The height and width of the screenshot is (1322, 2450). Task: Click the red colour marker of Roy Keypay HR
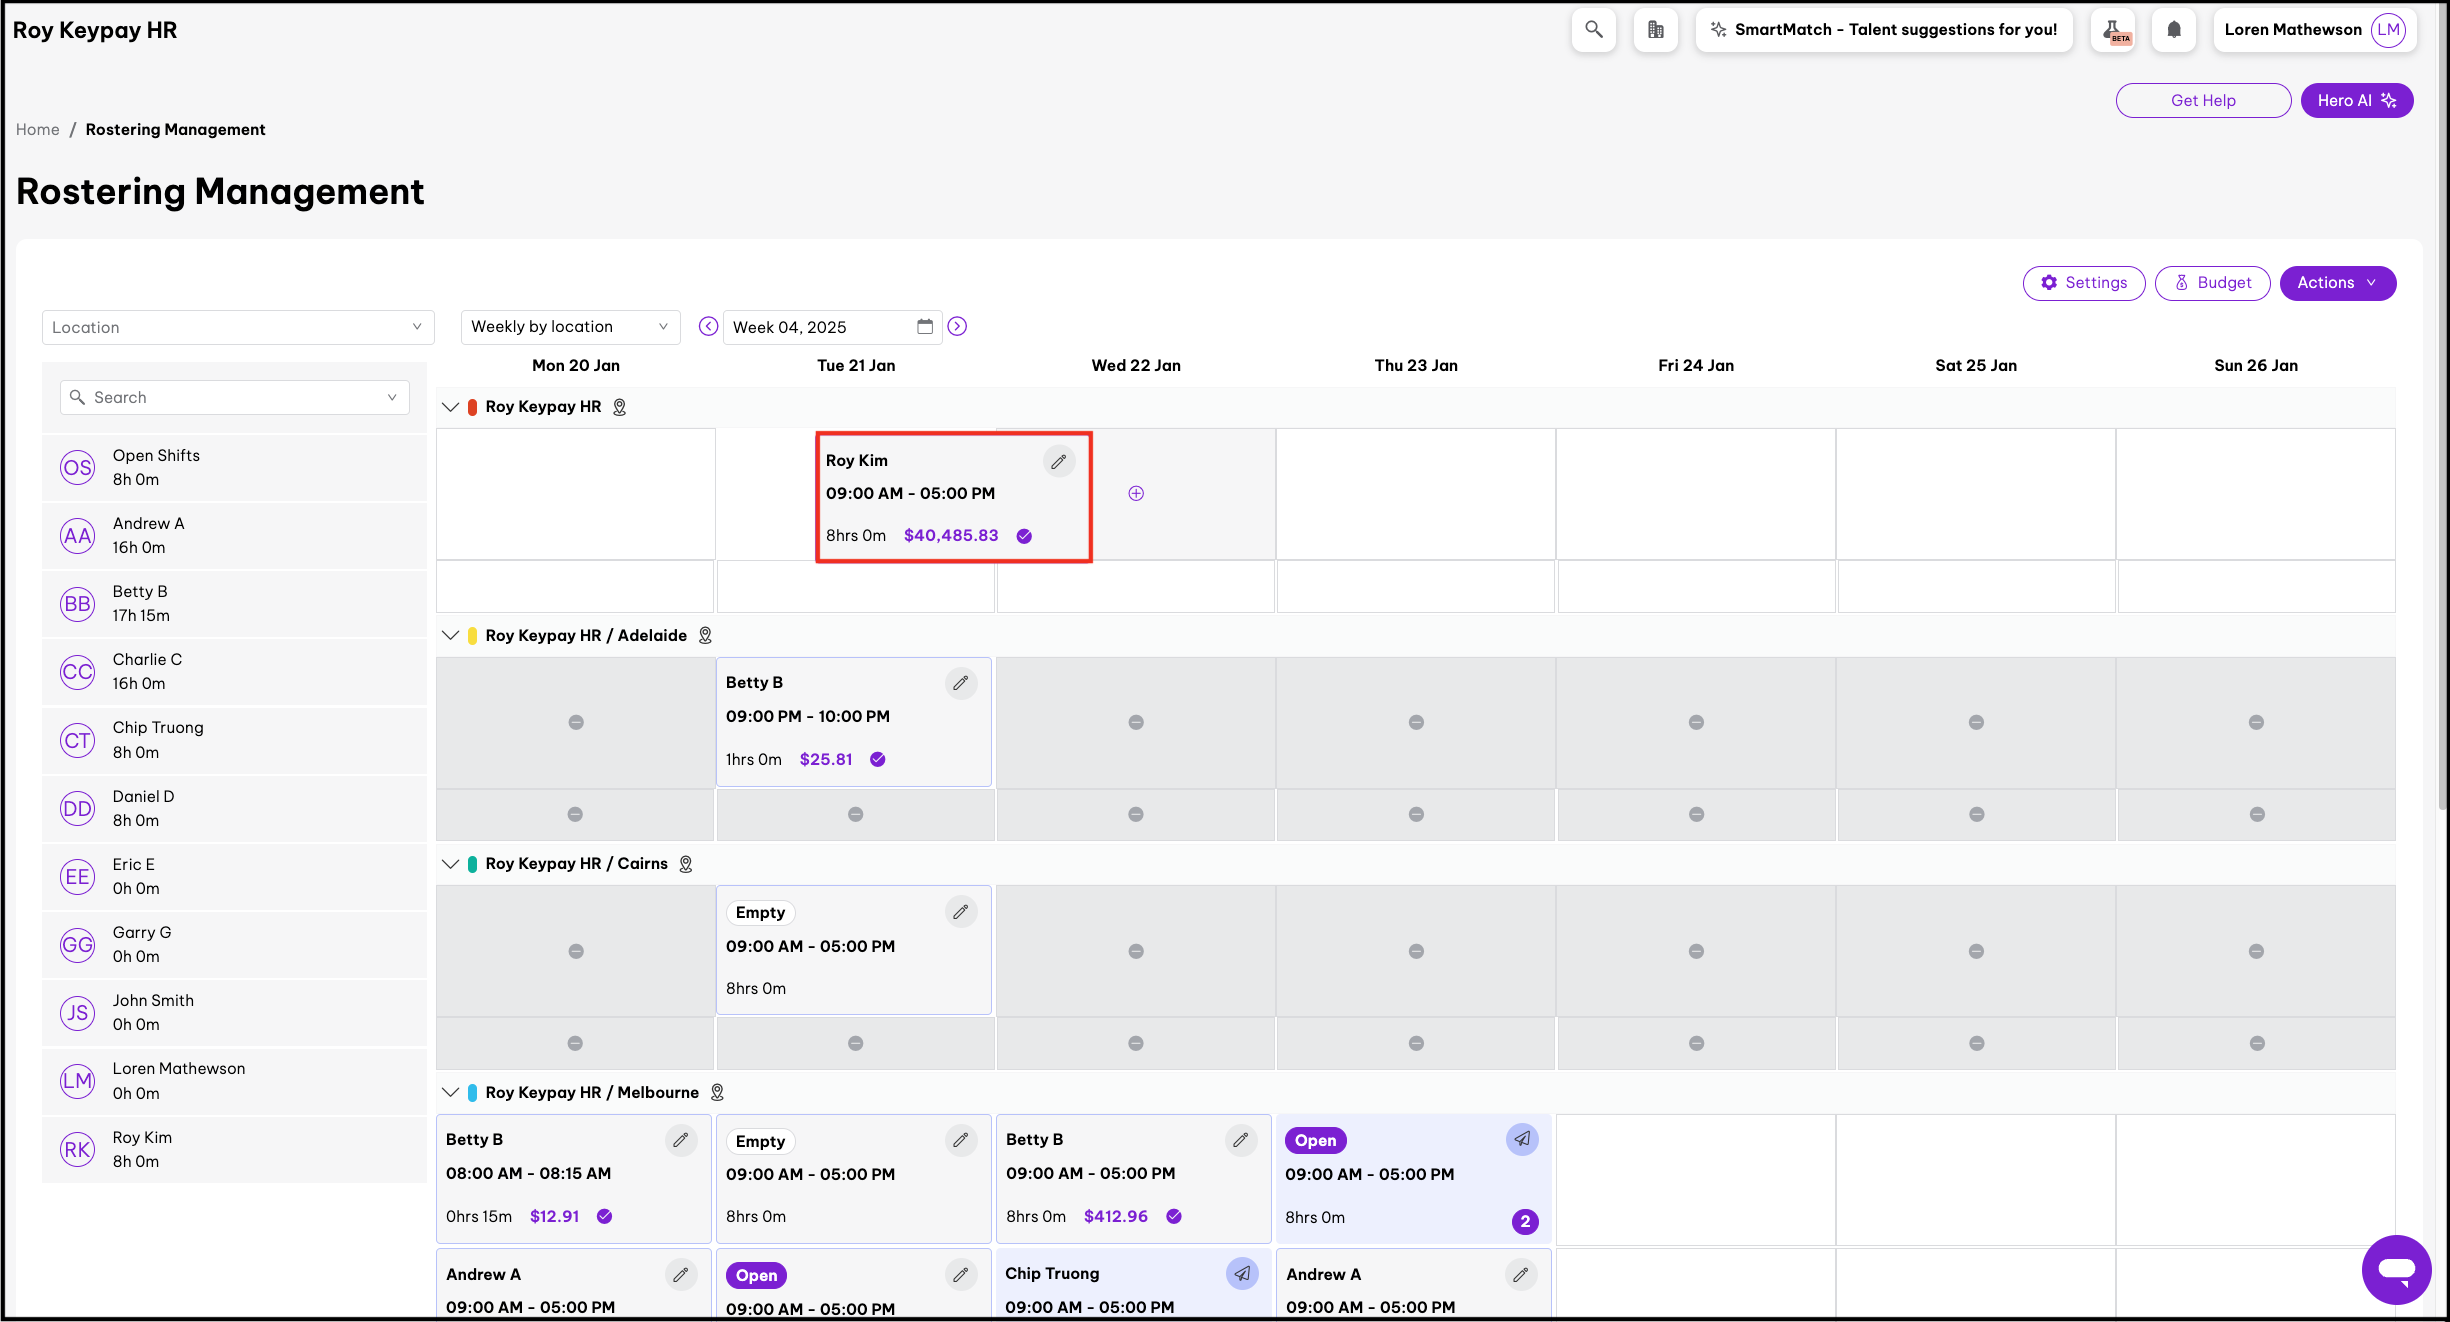tap(472, 407)
